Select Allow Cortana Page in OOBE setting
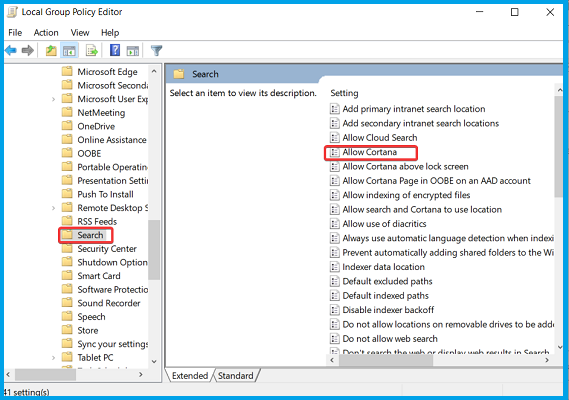Viewport: 569px width, 400px height. 437,181
